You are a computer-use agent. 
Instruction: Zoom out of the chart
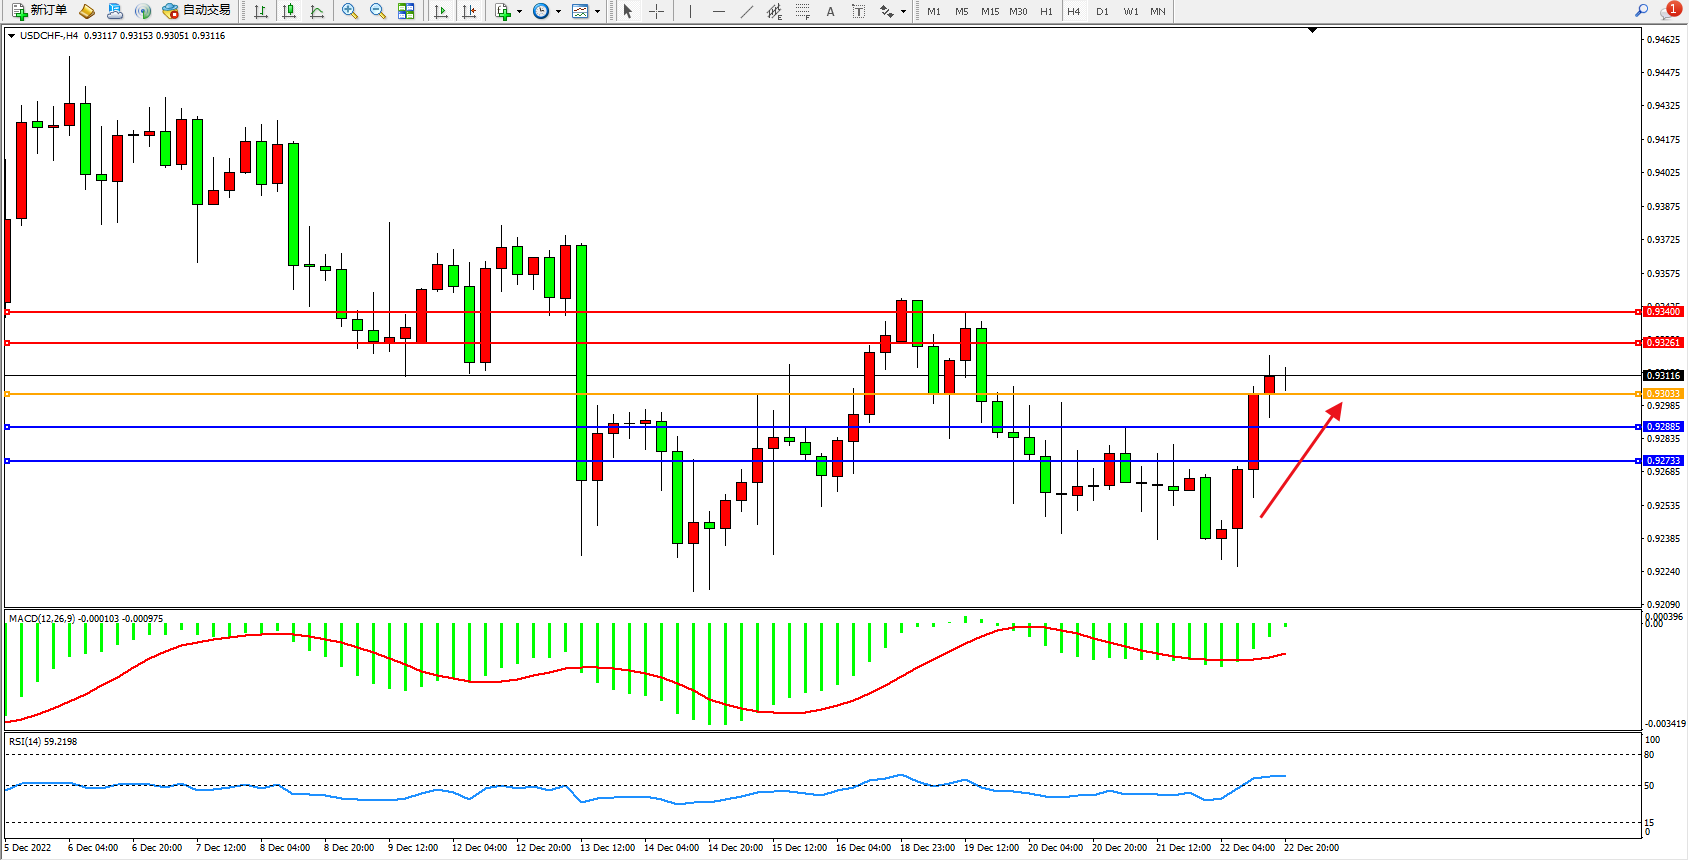point(378,11)
